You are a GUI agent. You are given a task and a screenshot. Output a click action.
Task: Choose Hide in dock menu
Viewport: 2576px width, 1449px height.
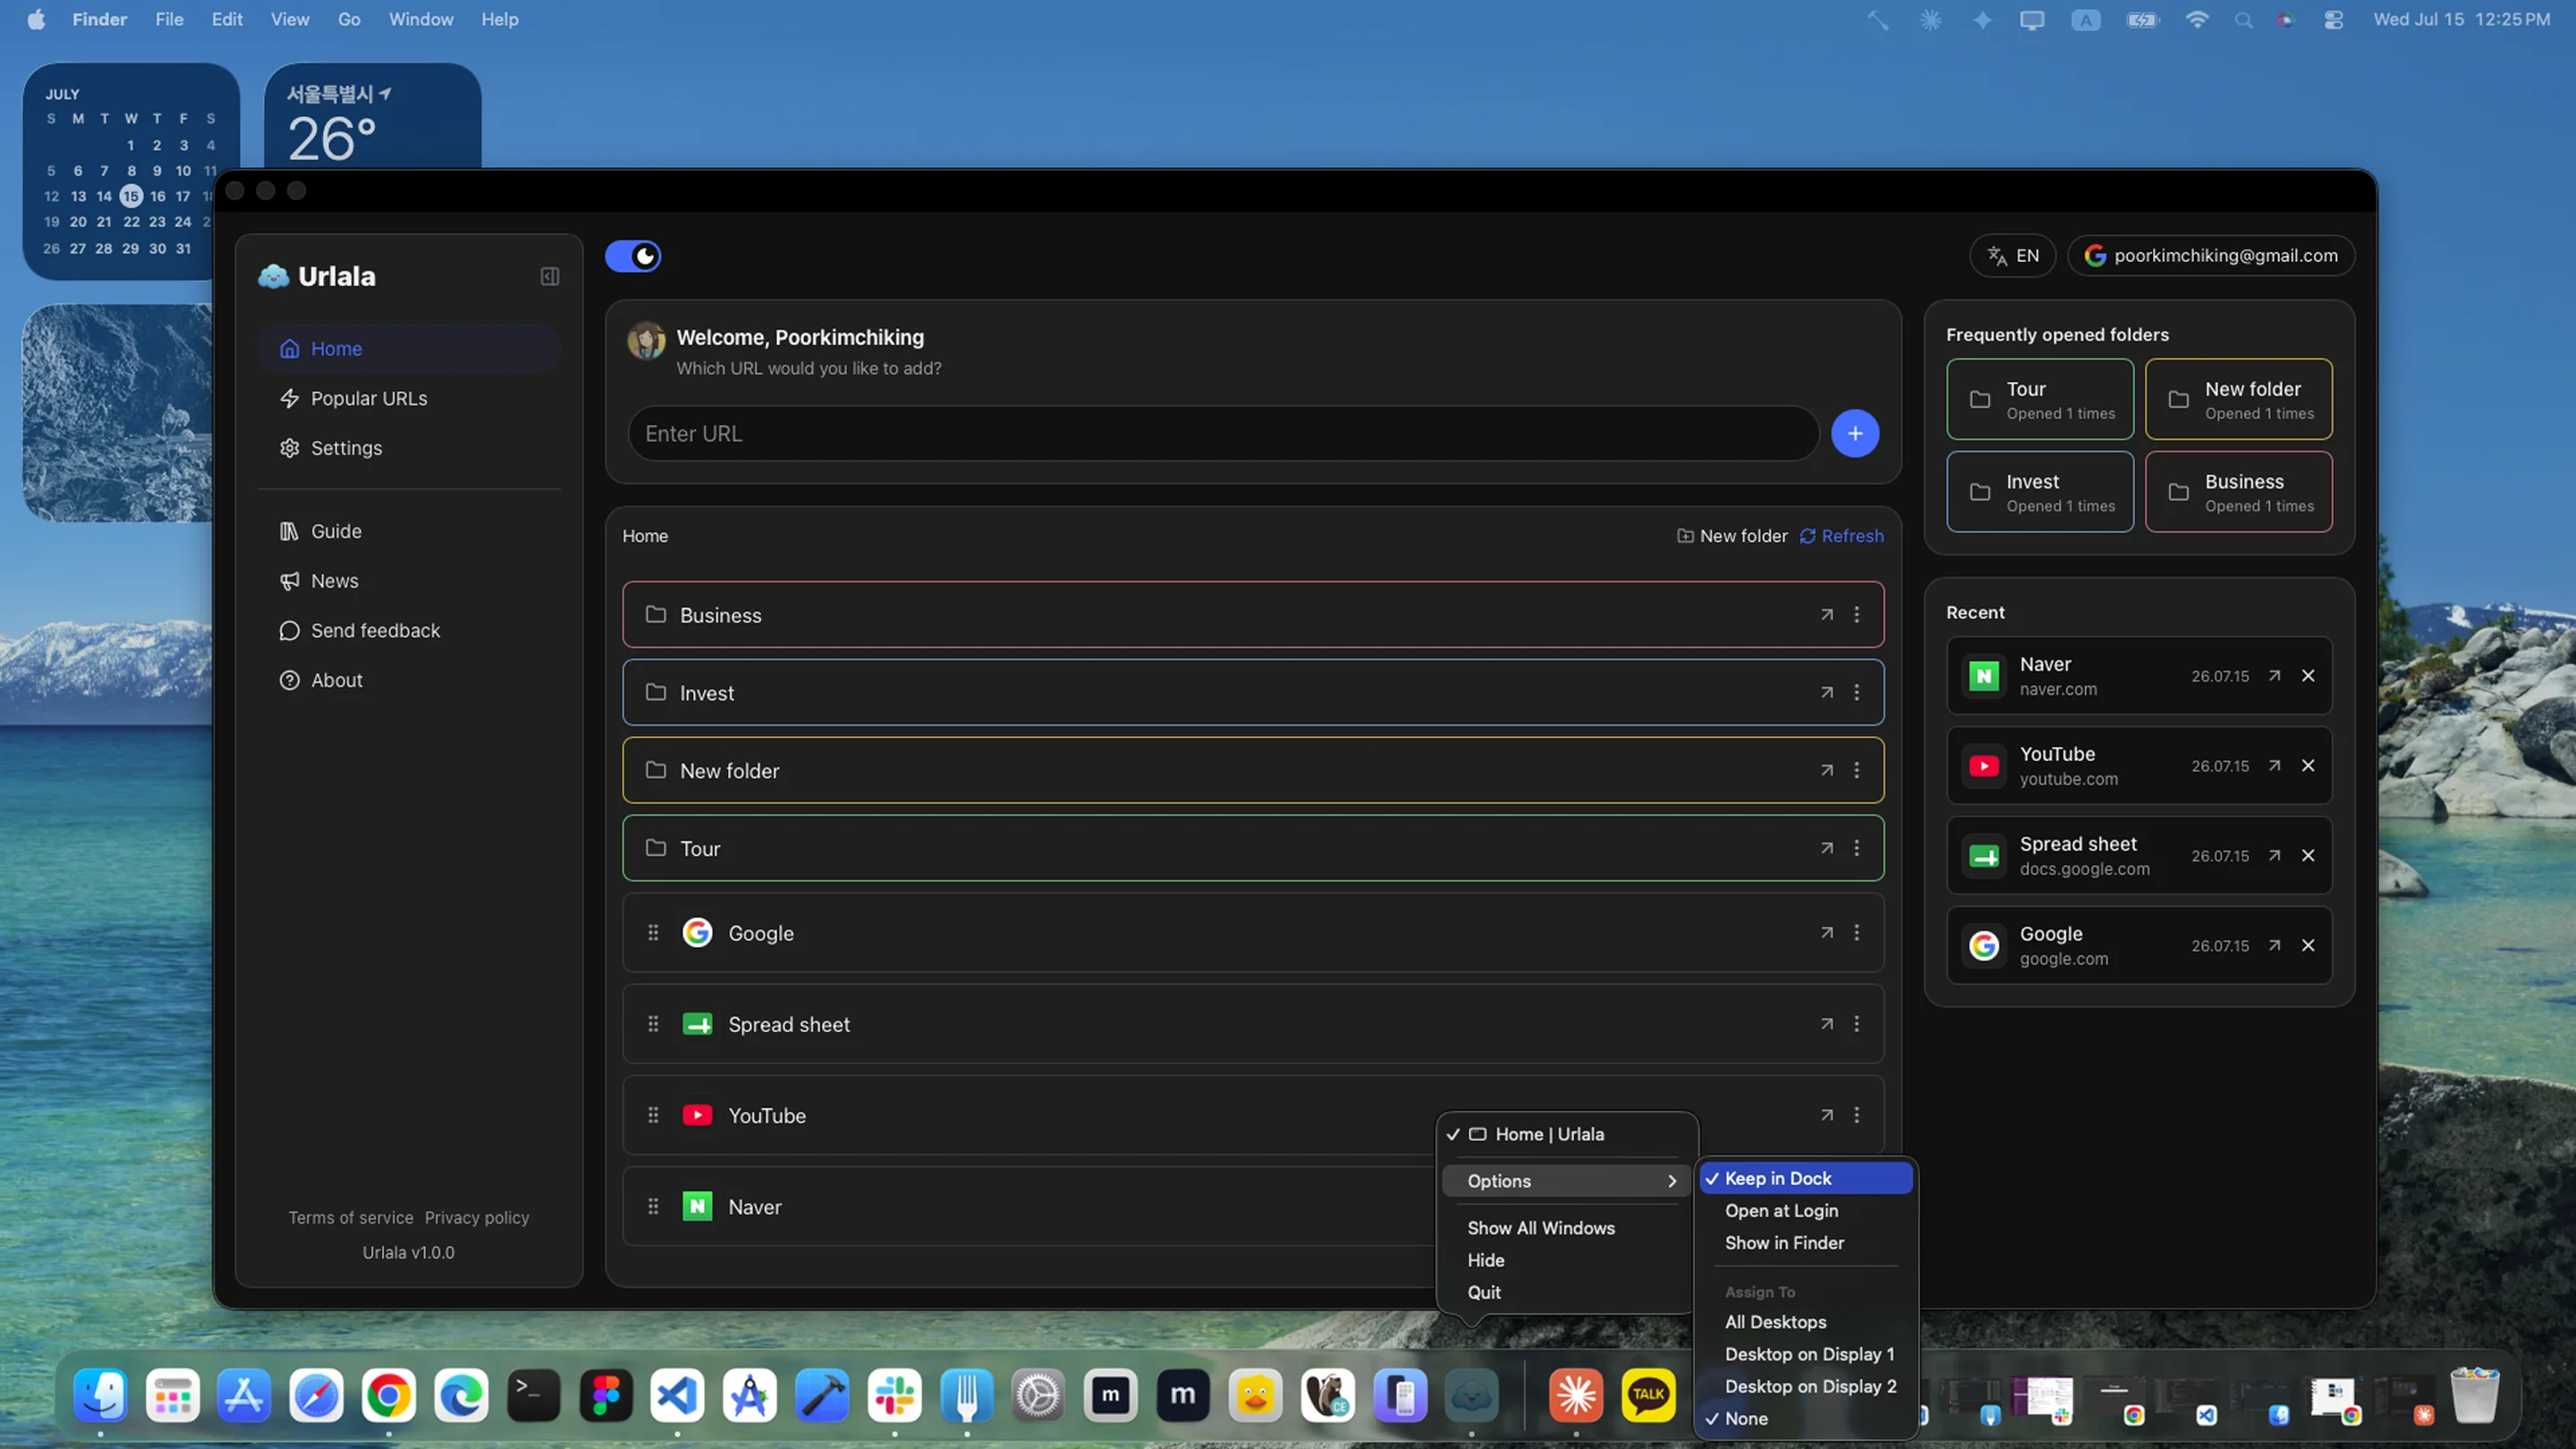1567,1260
